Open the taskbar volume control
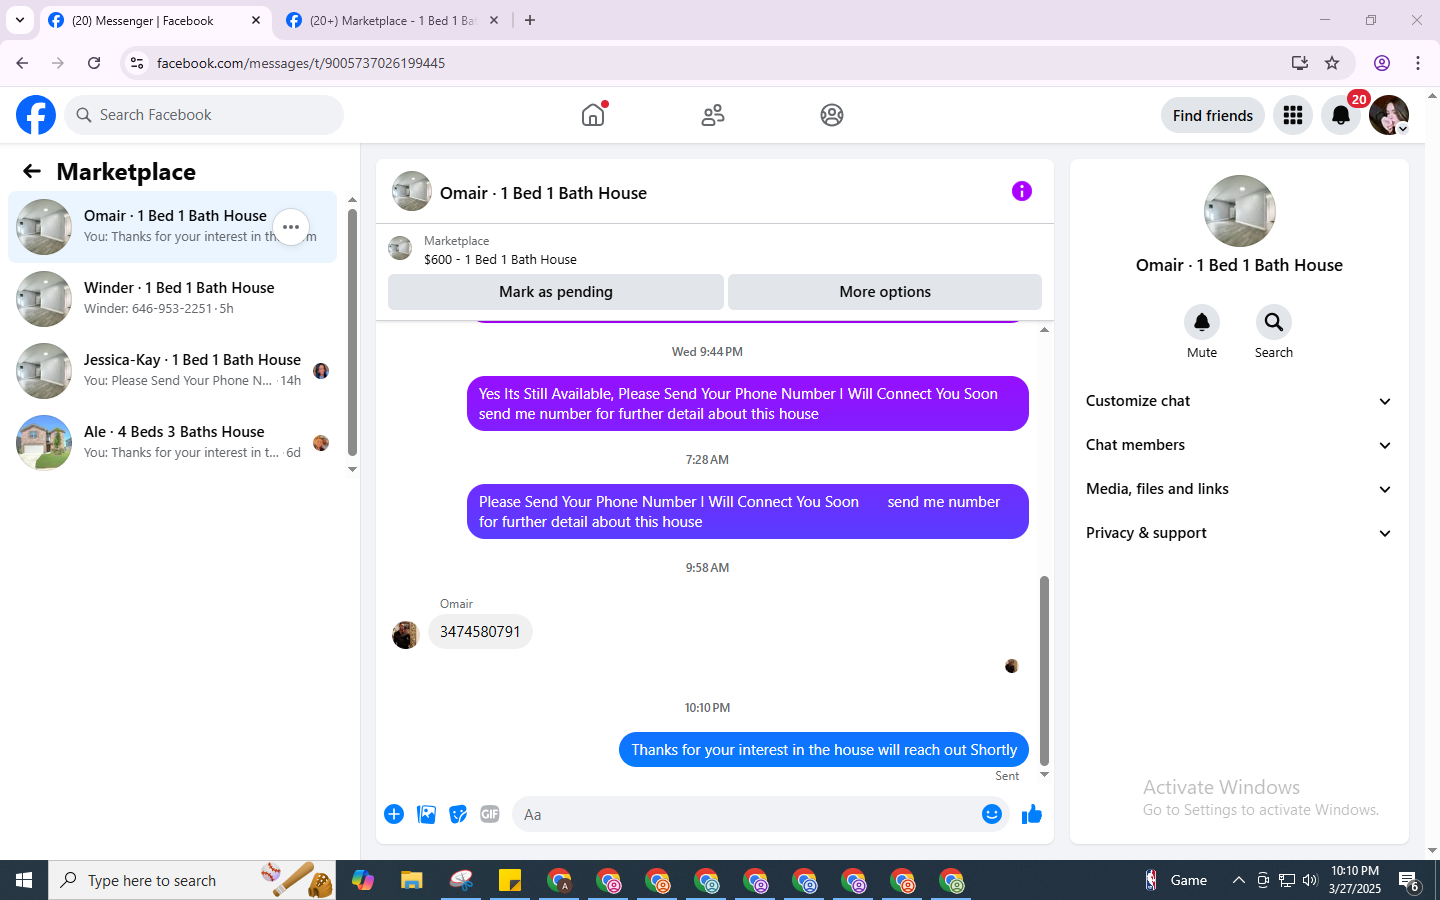 point(1311,880)
